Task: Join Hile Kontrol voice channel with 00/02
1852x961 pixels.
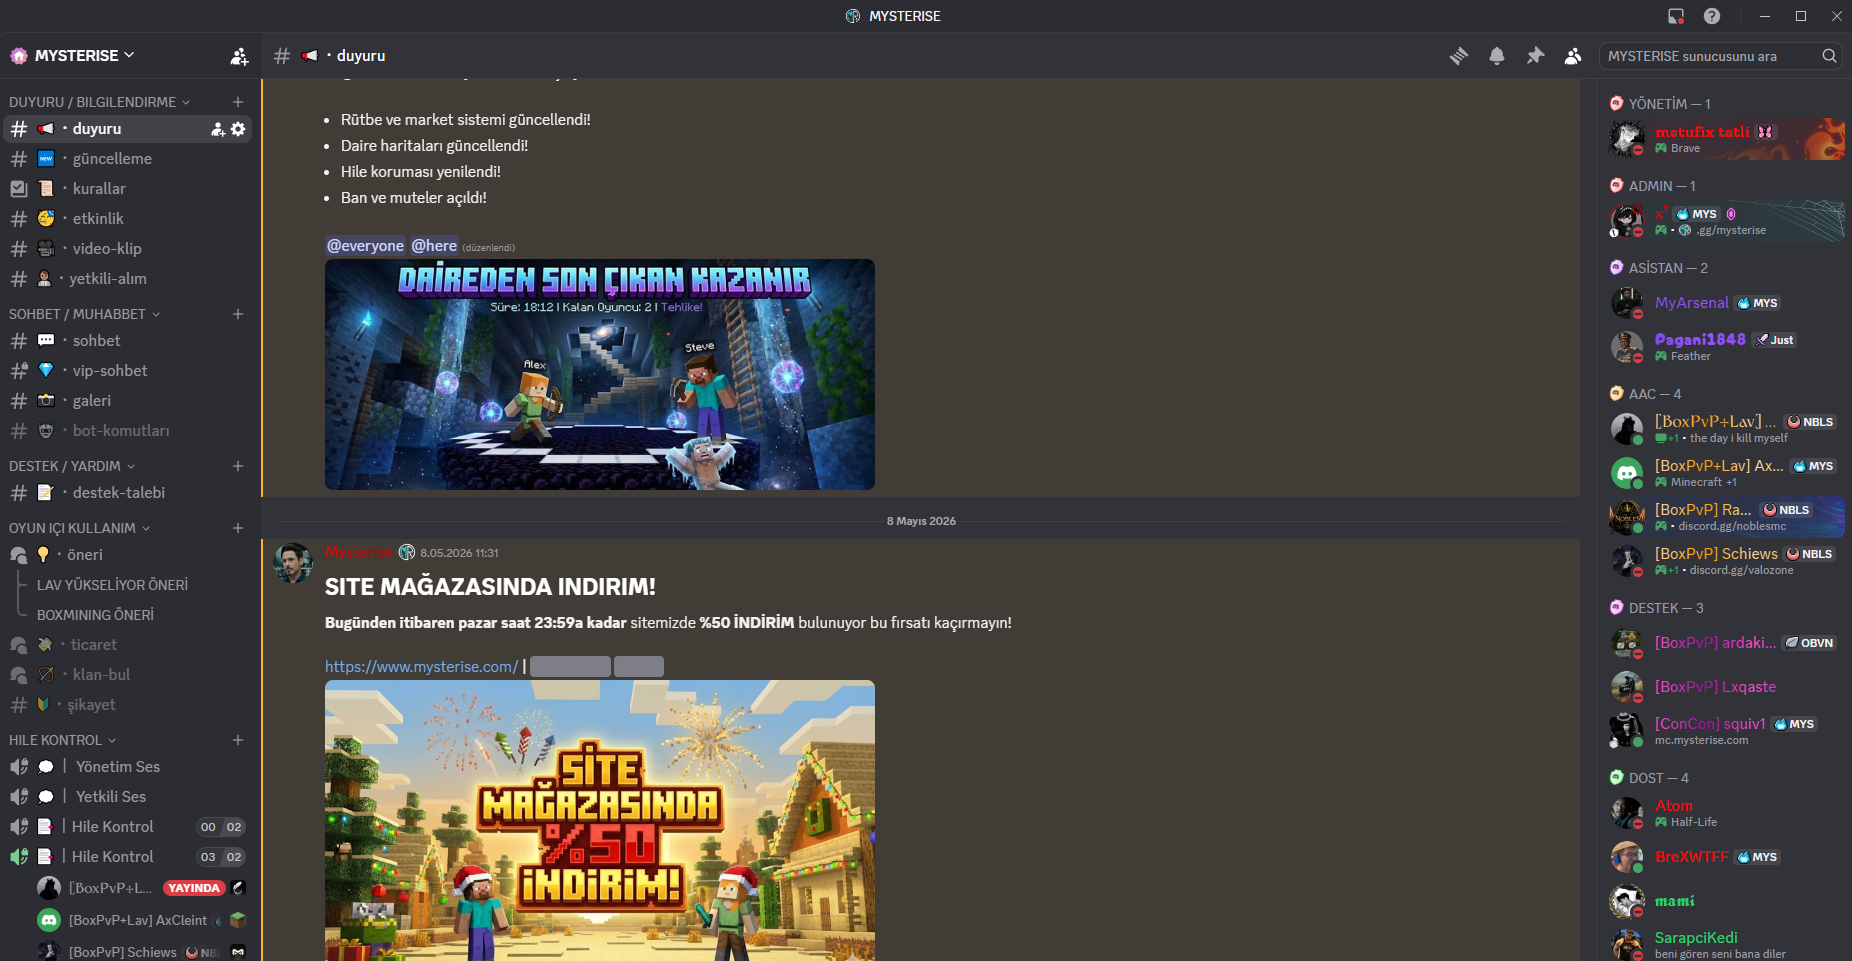Action: point(130,827)
